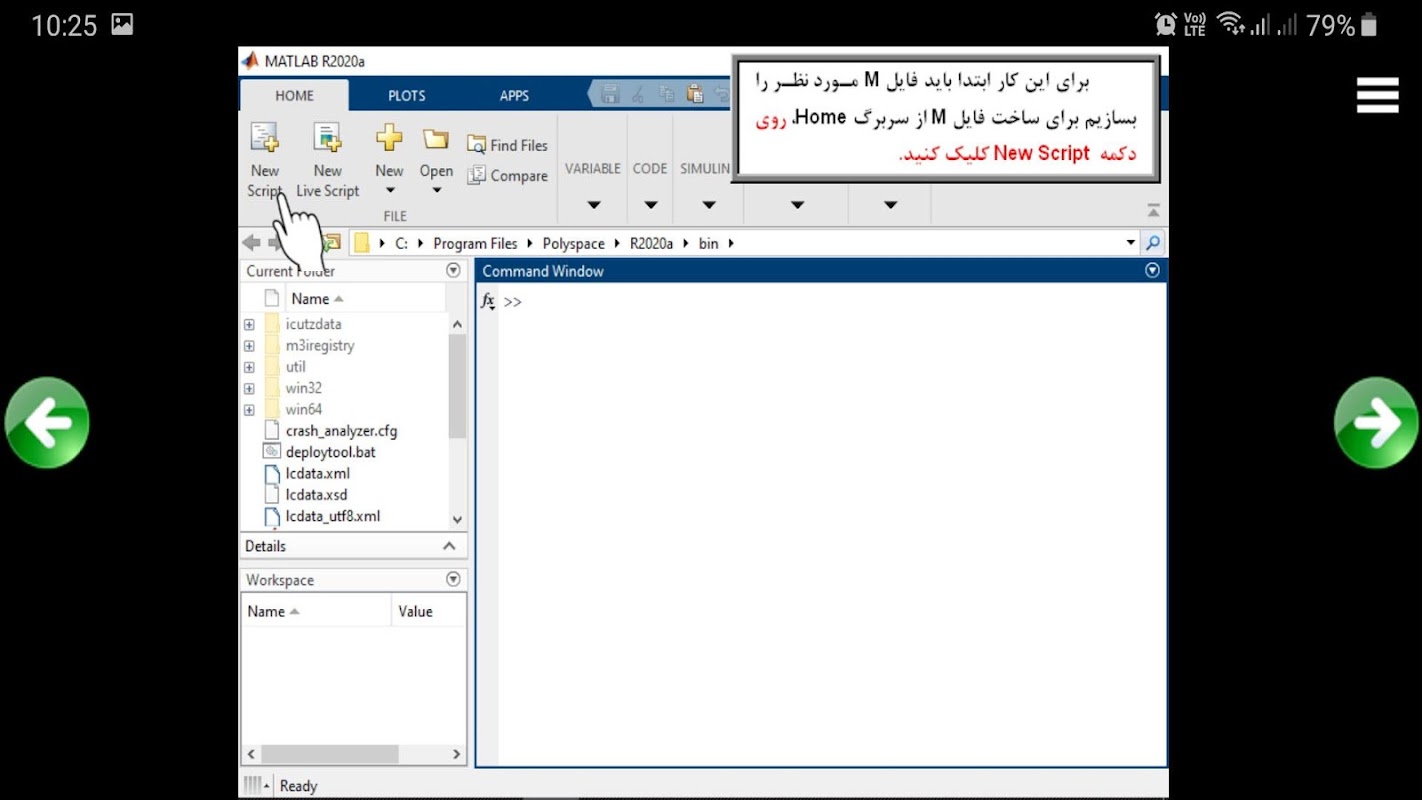
Task: Tap the image notification icon in status bar
Action: point(122,25)
